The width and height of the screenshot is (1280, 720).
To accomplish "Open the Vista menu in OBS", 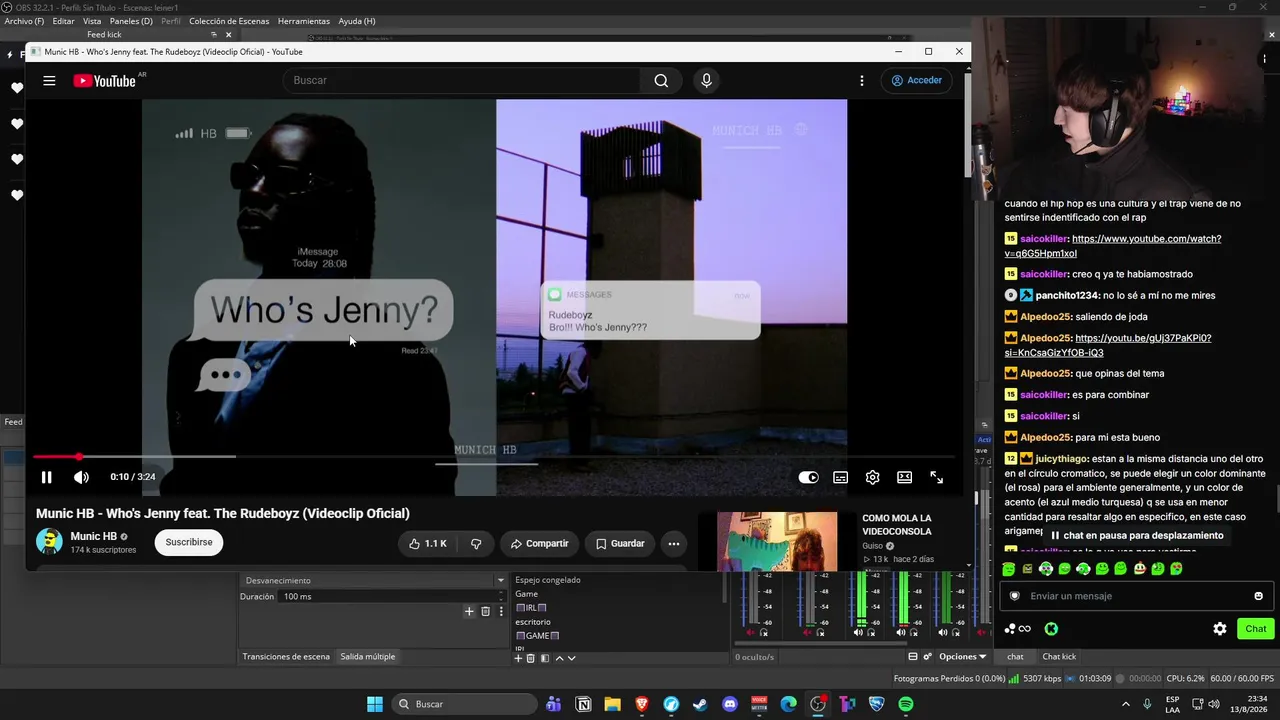I will pos(92,21).
